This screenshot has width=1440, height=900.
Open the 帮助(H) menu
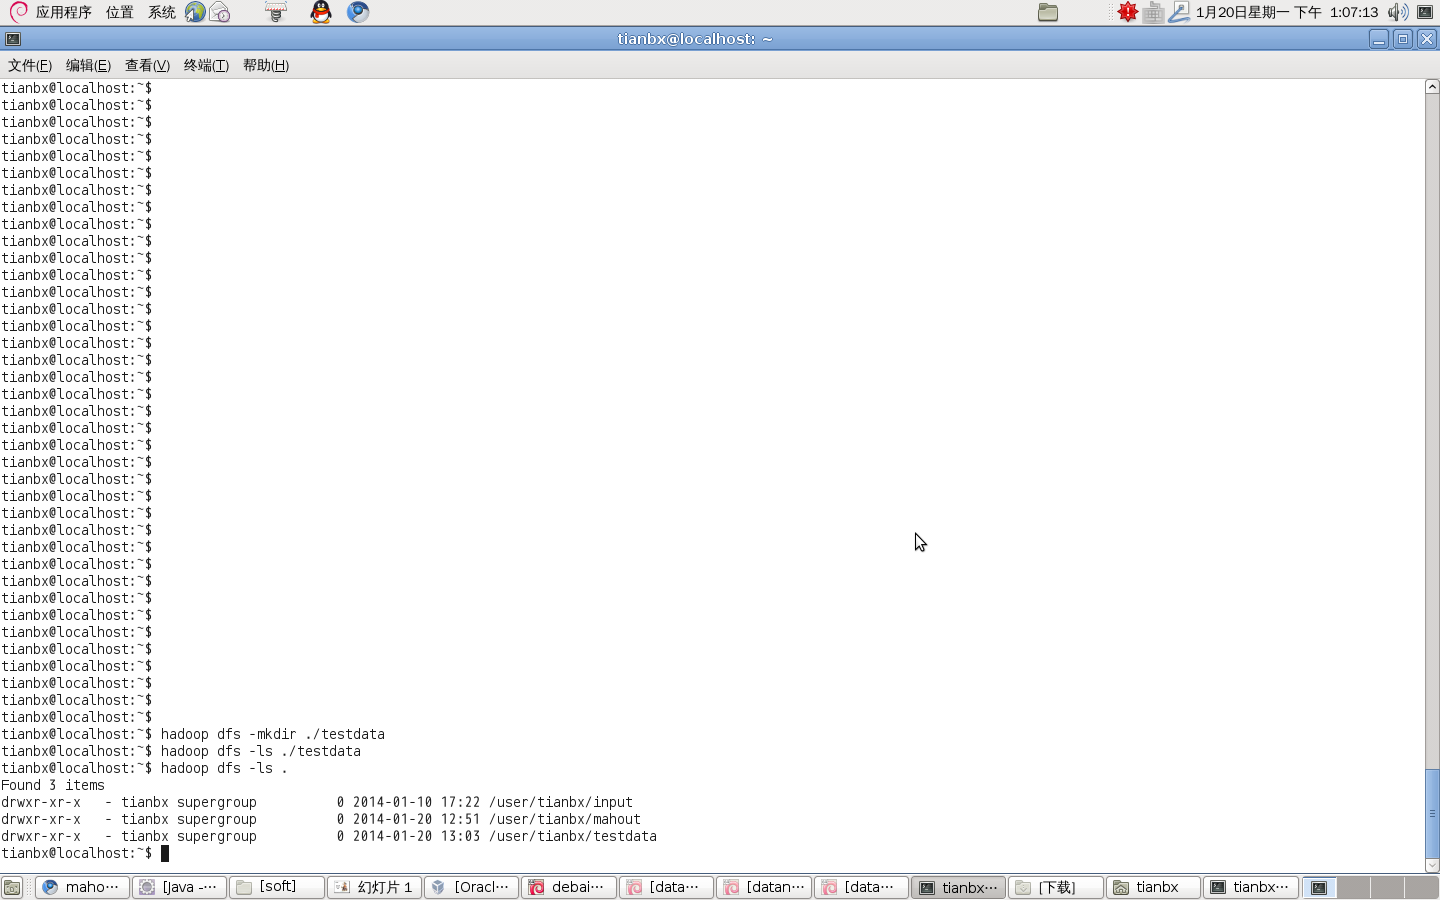[x=266, y=65]
